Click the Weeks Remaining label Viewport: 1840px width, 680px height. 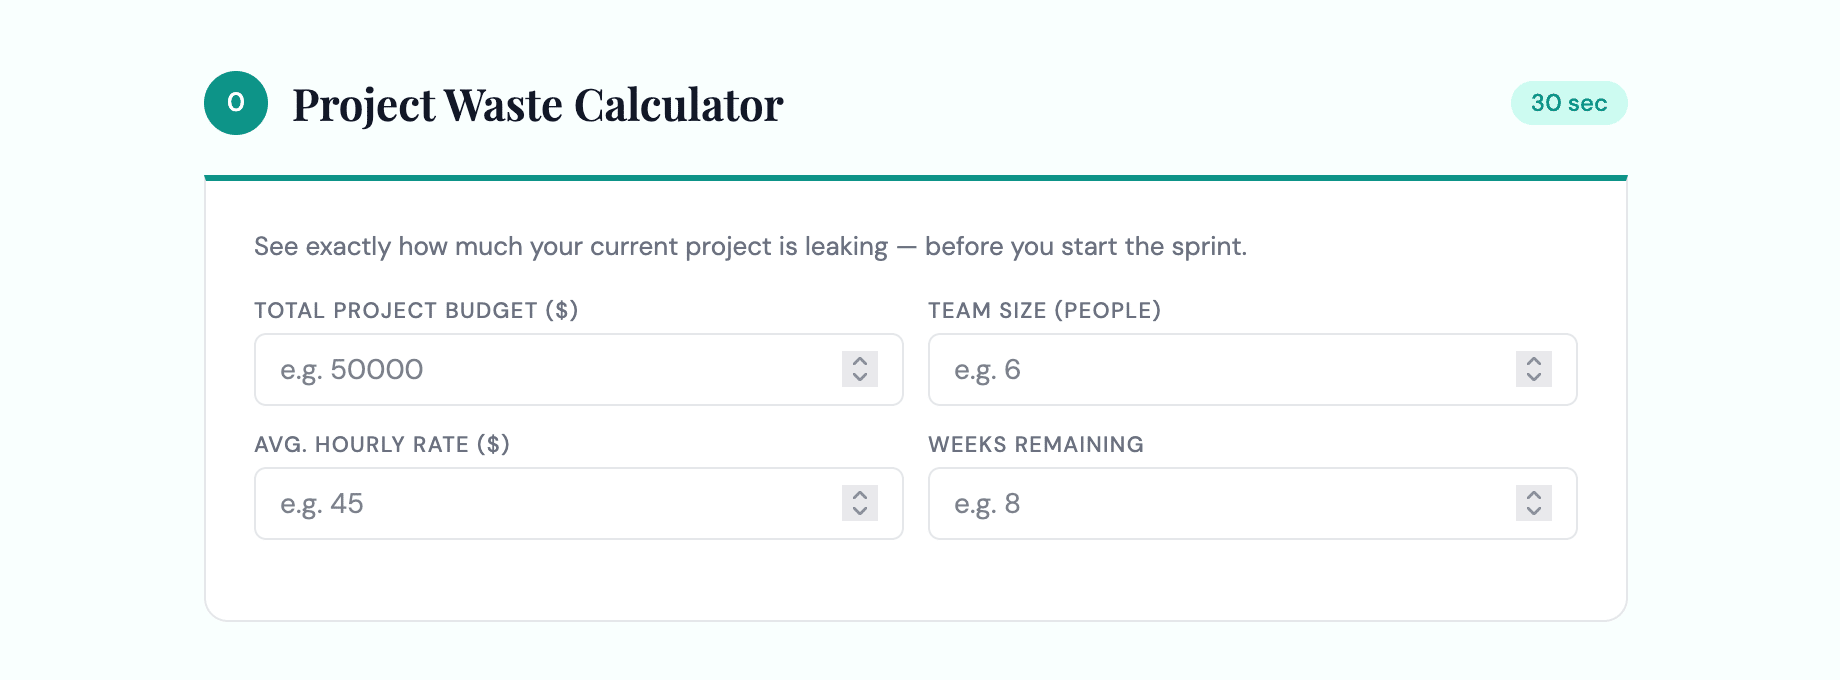coord(1036,444)
